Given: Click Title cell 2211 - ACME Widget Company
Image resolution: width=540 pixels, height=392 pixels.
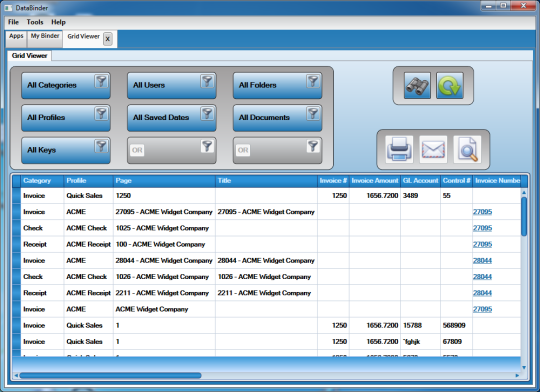Looking at the screenshot, I should click(267, 293).
